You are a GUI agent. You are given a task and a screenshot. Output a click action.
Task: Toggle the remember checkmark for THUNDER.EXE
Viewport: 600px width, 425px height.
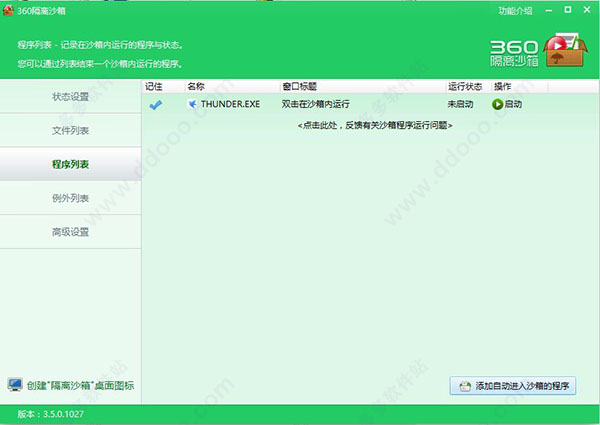156,104
